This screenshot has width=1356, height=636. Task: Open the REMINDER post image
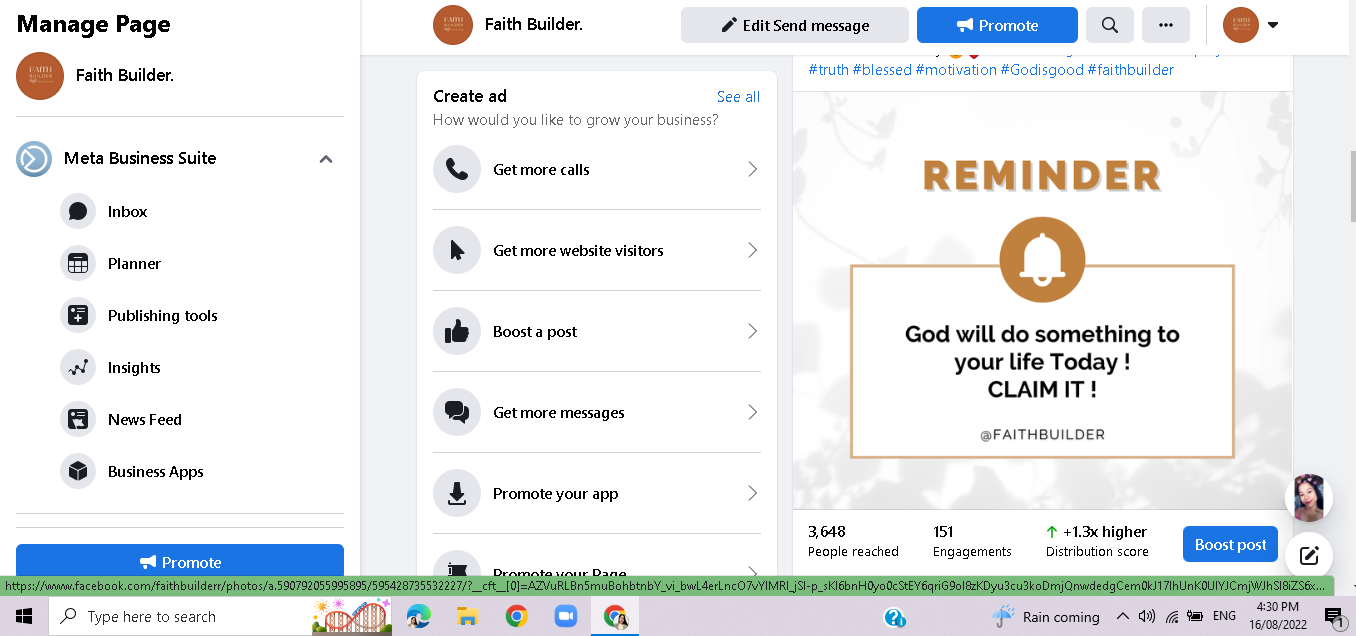[1042, 301]
